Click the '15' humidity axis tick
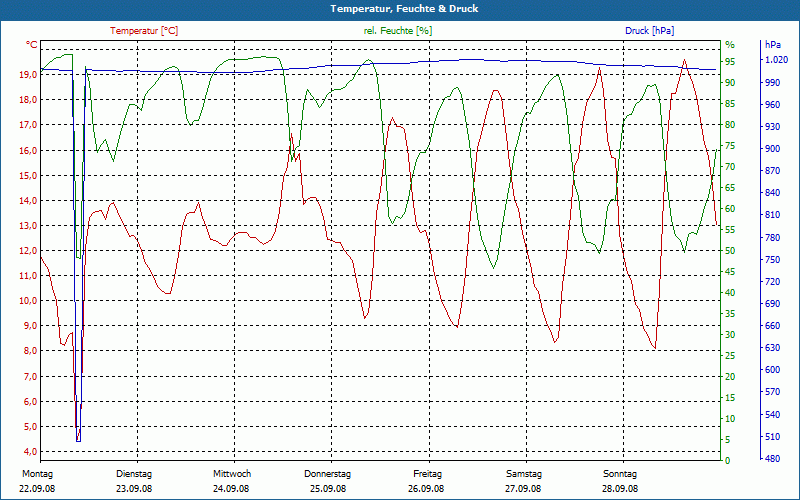 730,397
